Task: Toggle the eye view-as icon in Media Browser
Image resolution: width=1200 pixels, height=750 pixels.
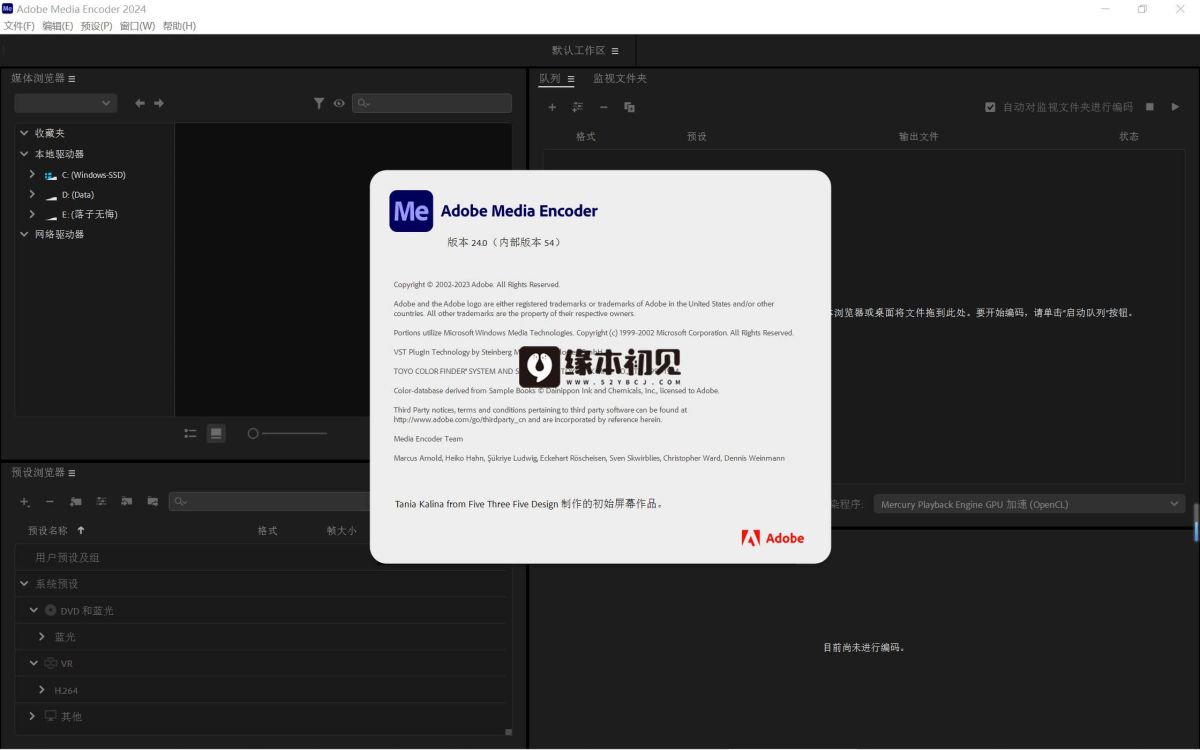Action: point(339,103)
